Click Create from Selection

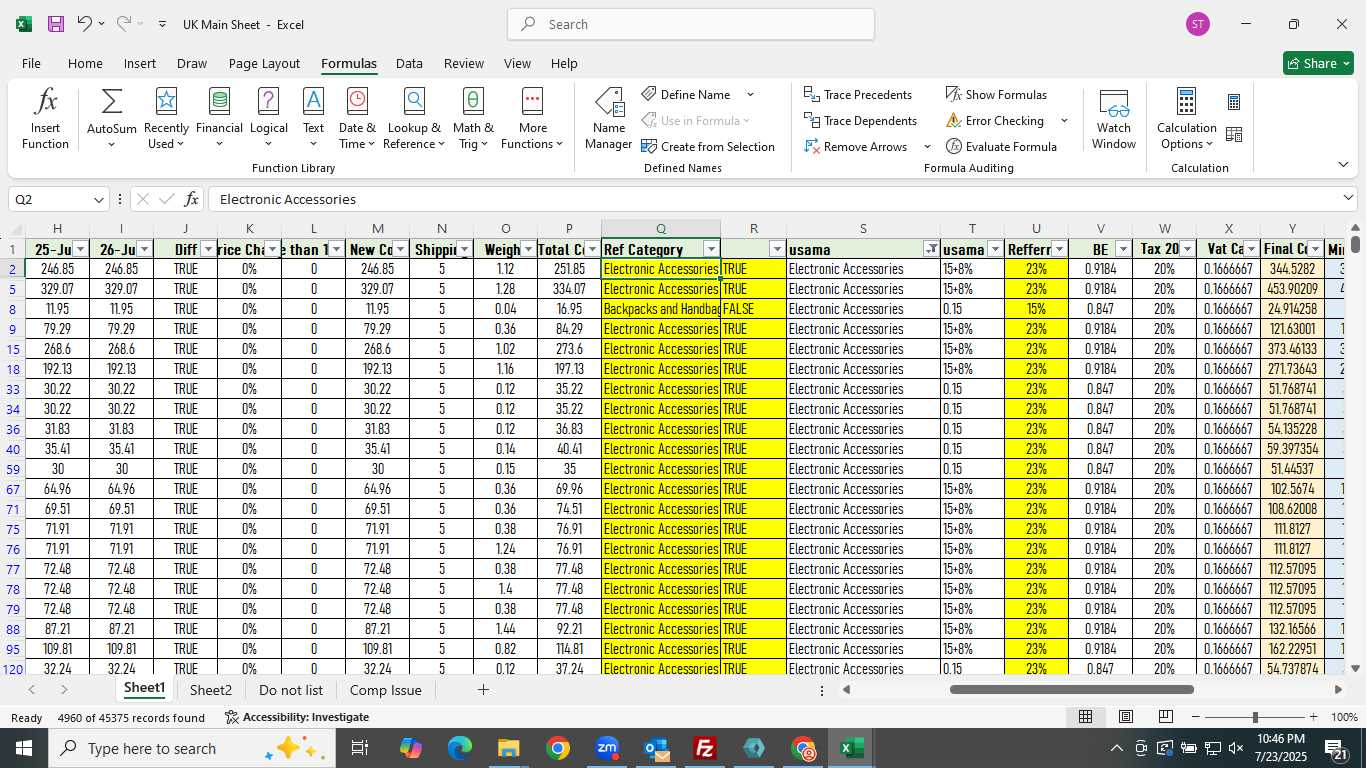click(708, 147)
